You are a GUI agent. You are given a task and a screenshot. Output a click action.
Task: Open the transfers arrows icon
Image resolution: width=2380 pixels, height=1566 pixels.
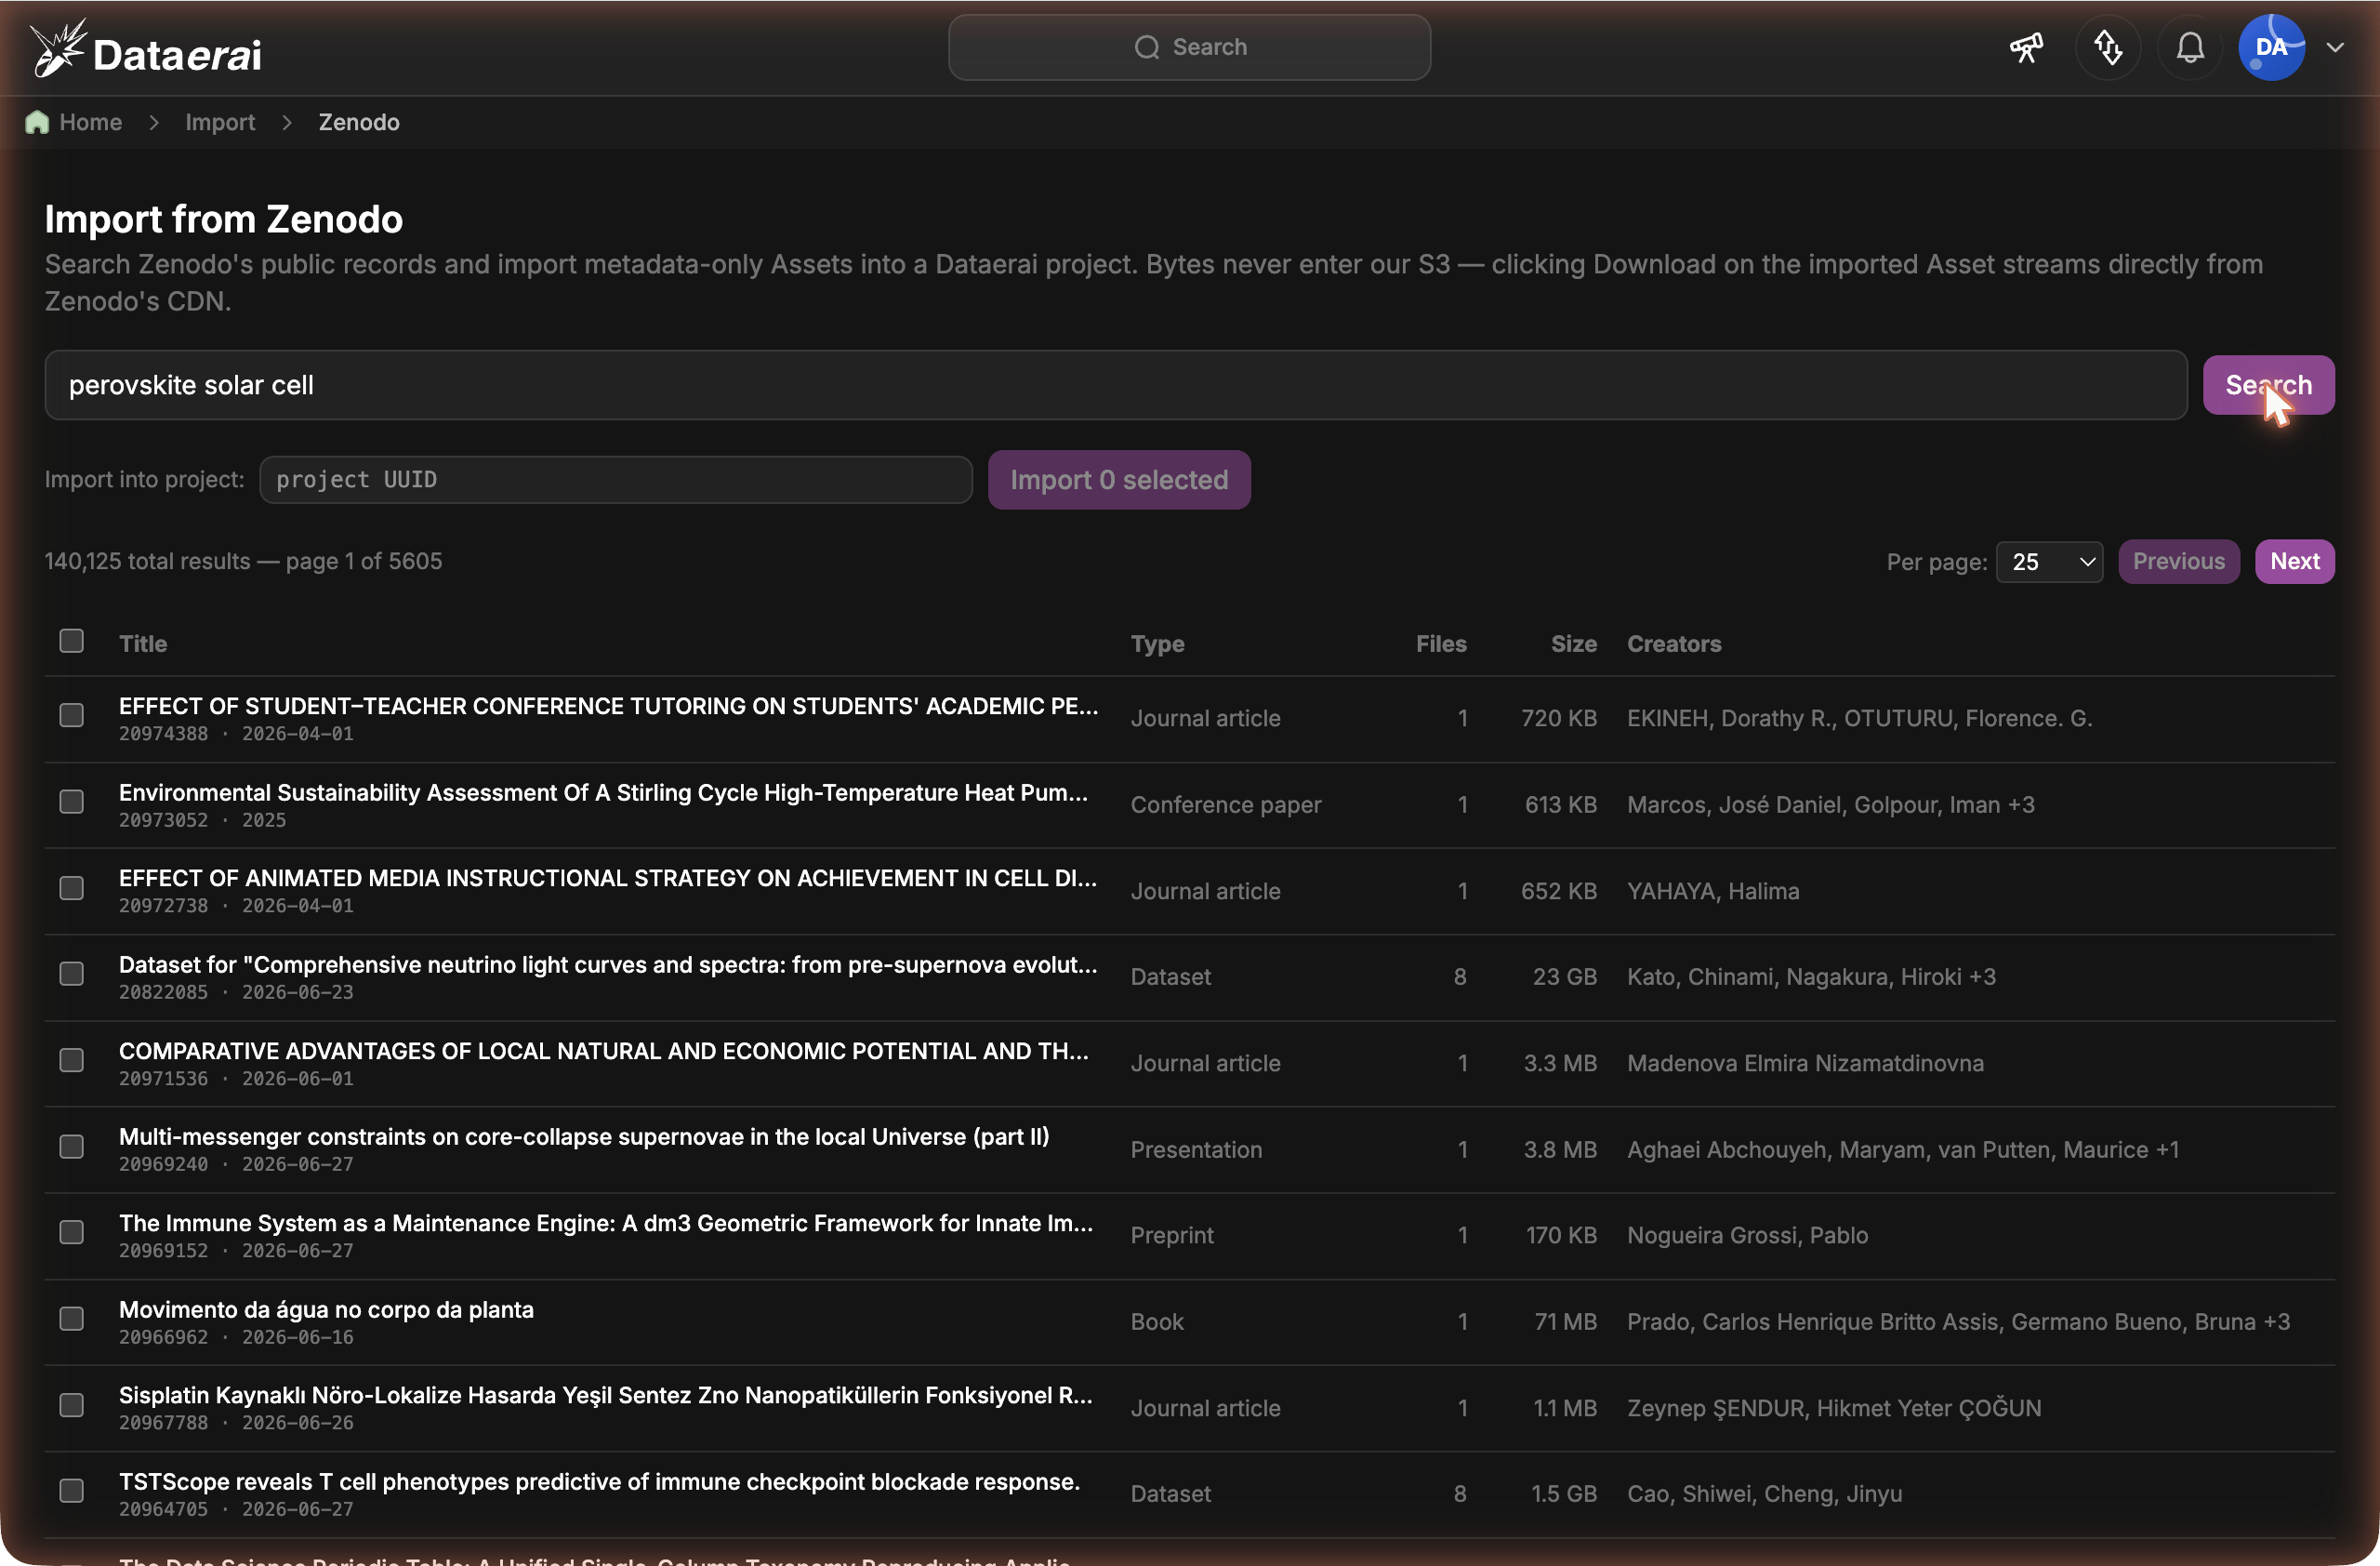pyautogui.click(x=2108, y=47)
